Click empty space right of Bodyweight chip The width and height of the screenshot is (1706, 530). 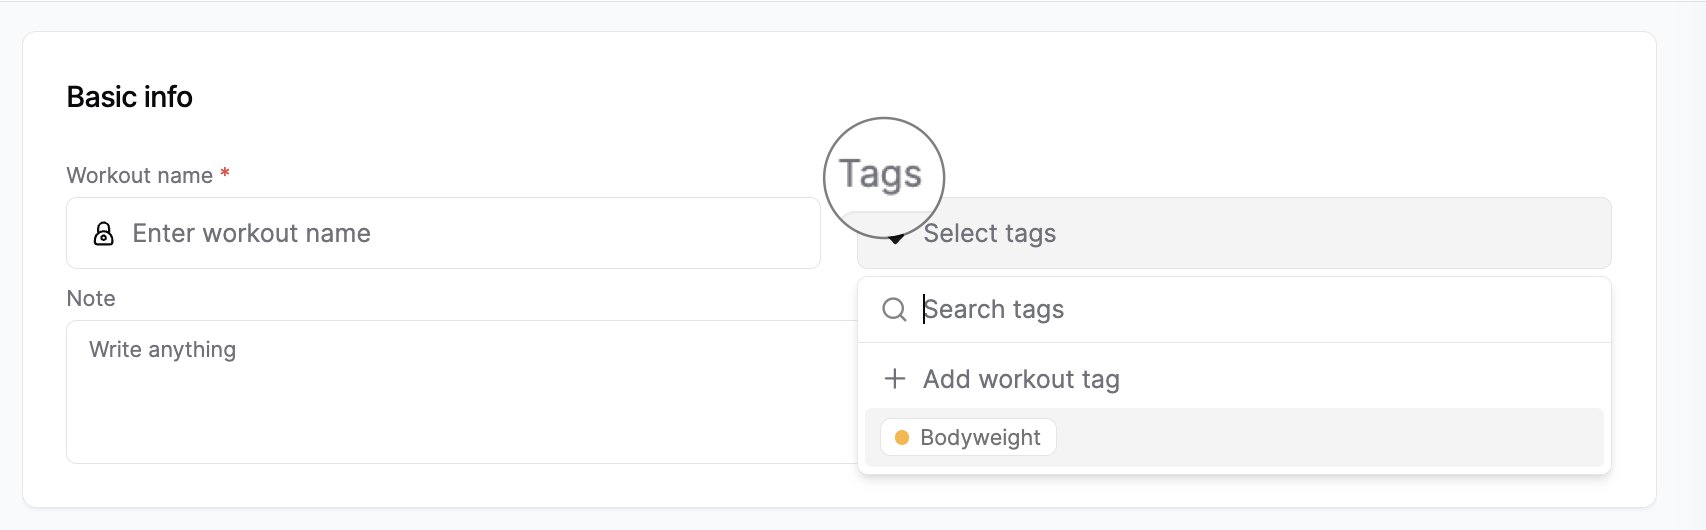coord(1330,437)
